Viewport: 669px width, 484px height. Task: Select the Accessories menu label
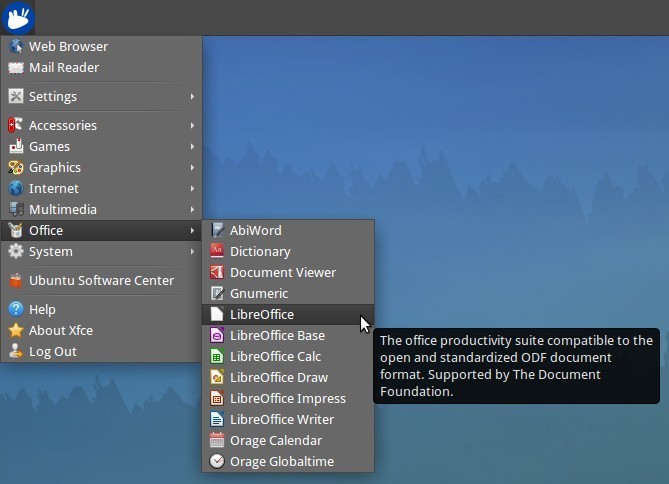(63, 125)
